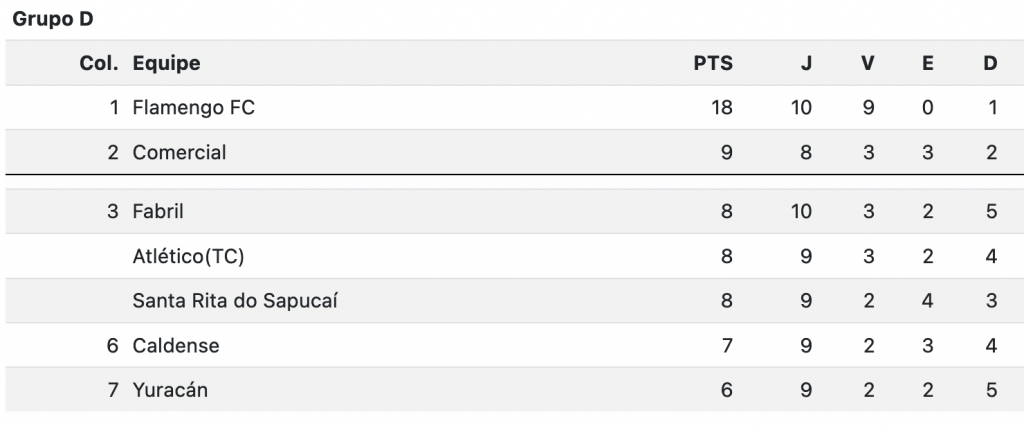Click the Equipe column header
The height and width of the screenshot is (428, 1024).
click(167, 63)
